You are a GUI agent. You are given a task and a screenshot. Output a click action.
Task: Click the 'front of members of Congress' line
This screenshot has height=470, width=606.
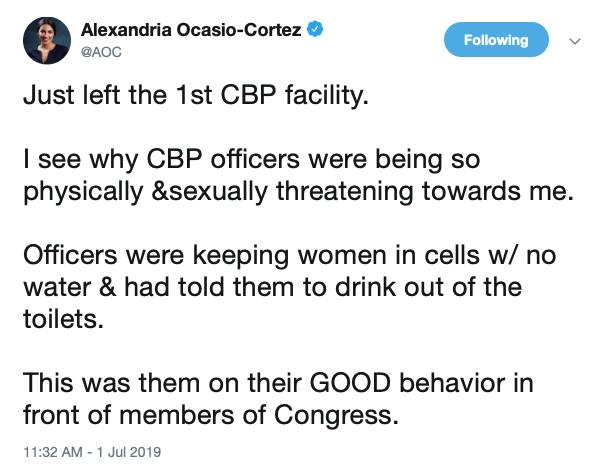(x=211, y=415)
